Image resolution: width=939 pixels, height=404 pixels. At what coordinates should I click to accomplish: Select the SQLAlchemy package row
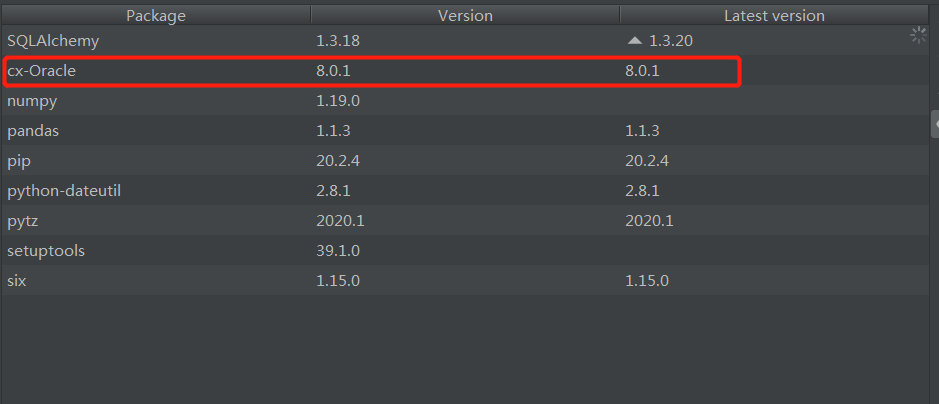(465, 41)
